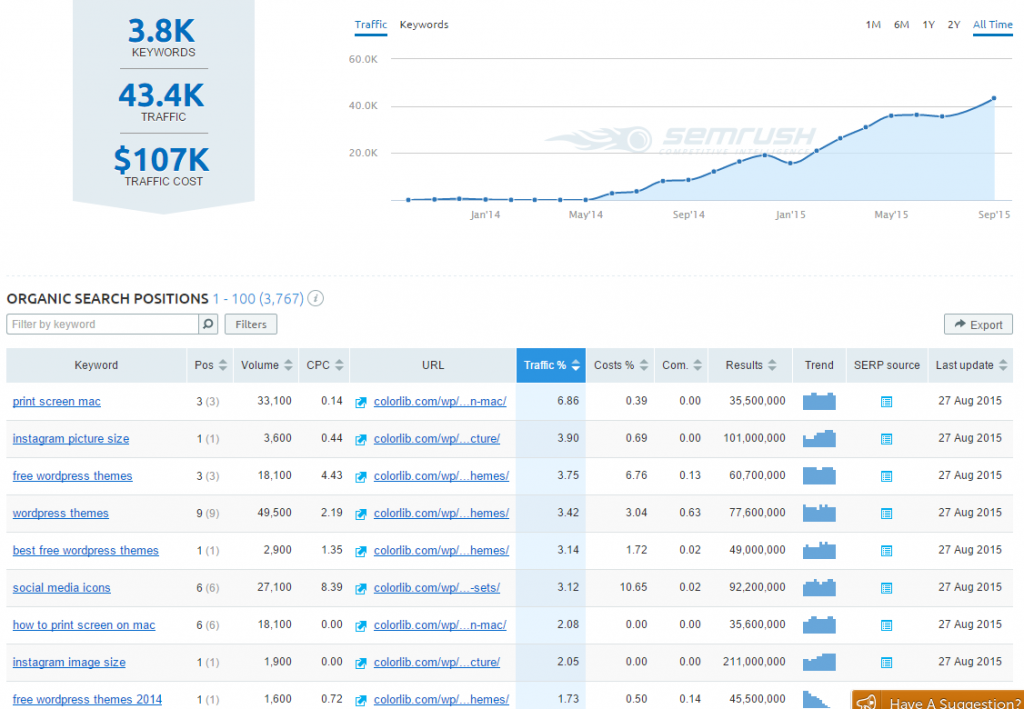Viewport: 1024px width, 709px height.
Task: Open the SERP source icon for wordpress themes
Action: point(886,513)
